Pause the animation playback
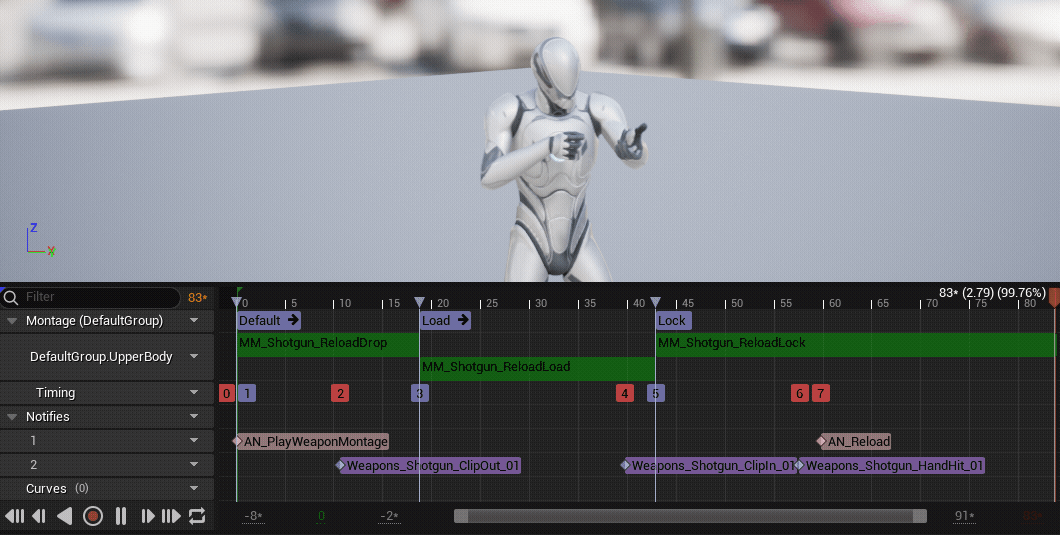The width and height of the screenshot is (1060, 535). coord(121,516)
